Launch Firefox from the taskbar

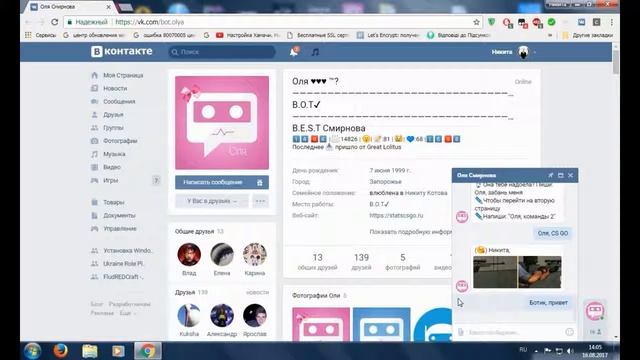coord(61,351)
